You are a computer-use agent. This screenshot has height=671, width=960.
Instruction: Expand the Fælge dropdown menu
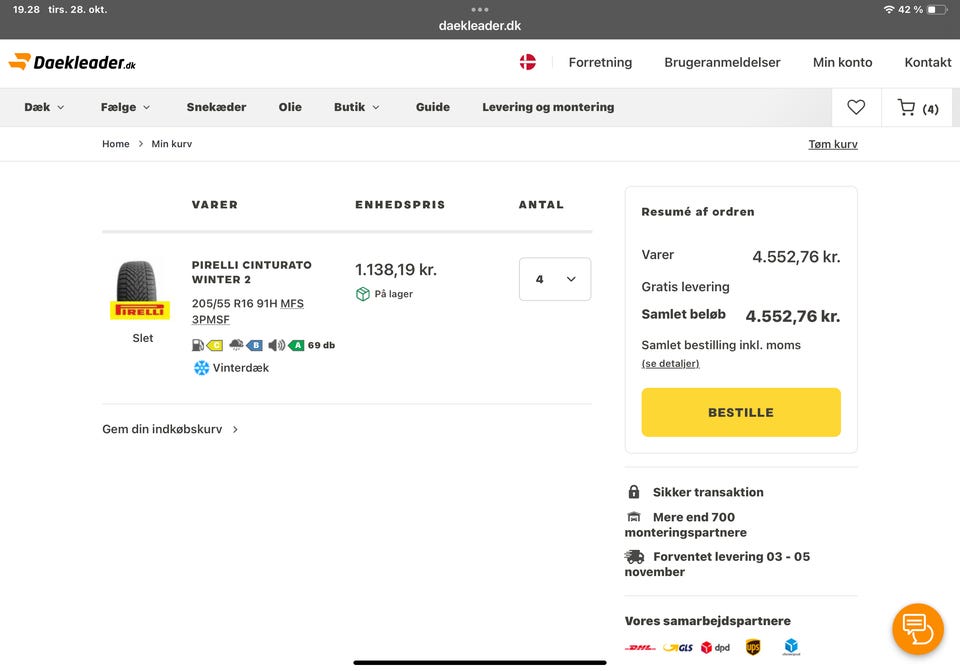point(125,107)
